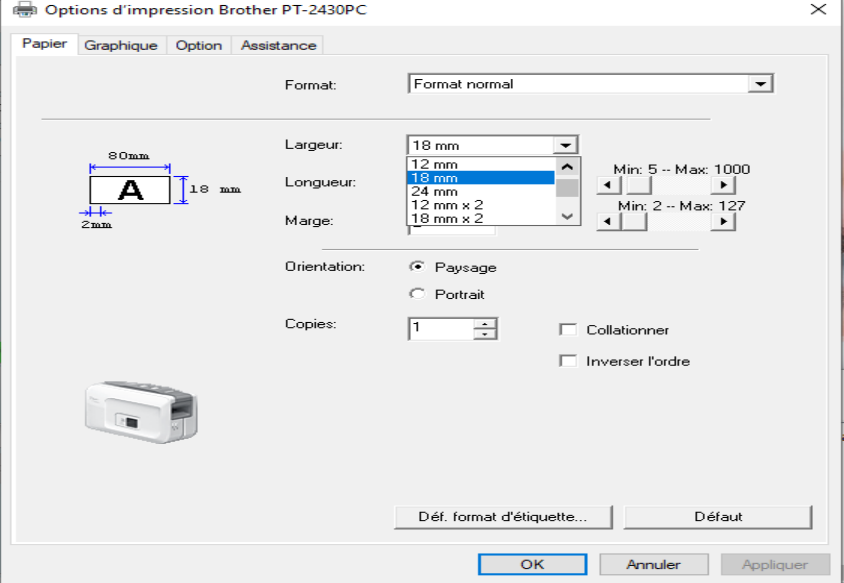Click width list scroll up arrow
This screenshot has height=583, width=844.
(x=567, y=167)
